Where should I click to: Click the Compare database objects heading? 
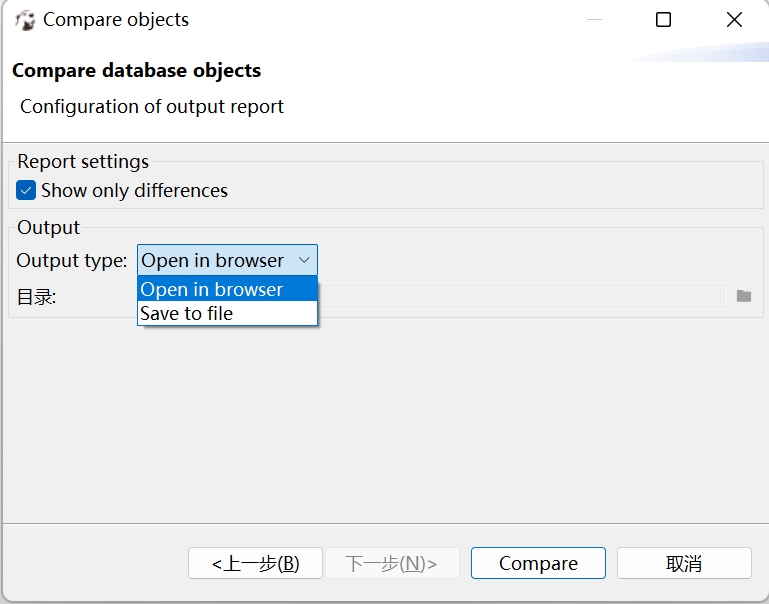pyautogui.click(x=136, y=71)
